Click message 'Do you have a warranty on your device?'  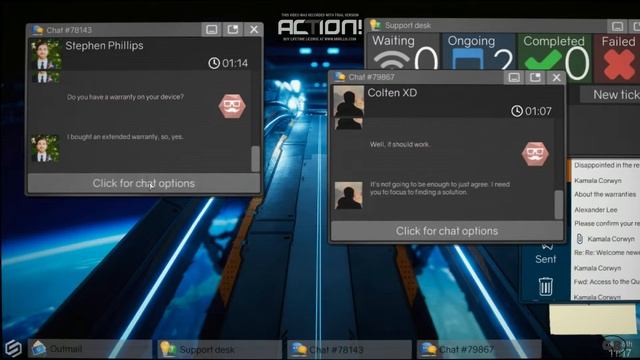[x=125, y=97]
